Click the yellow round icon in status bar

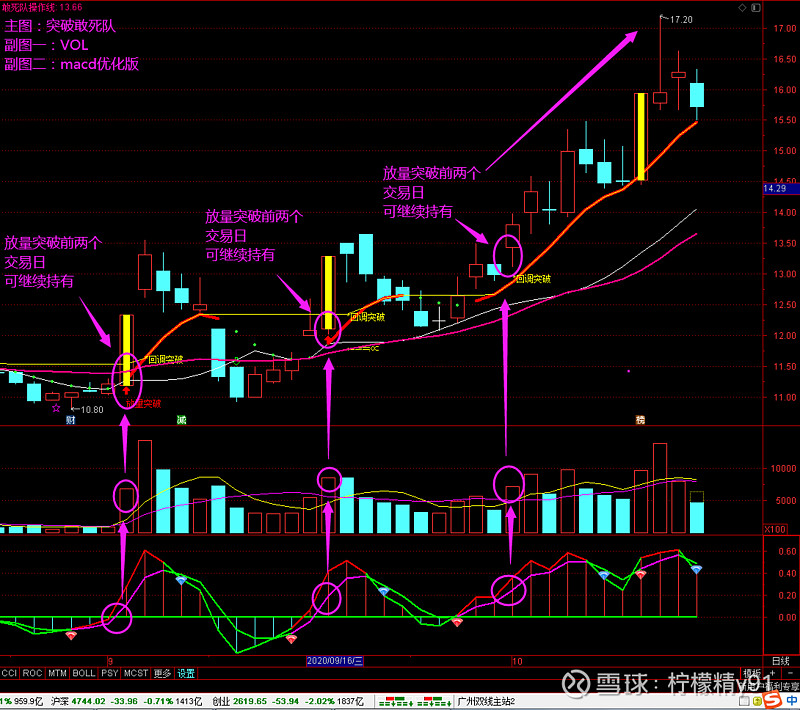(x=757, y=702)
